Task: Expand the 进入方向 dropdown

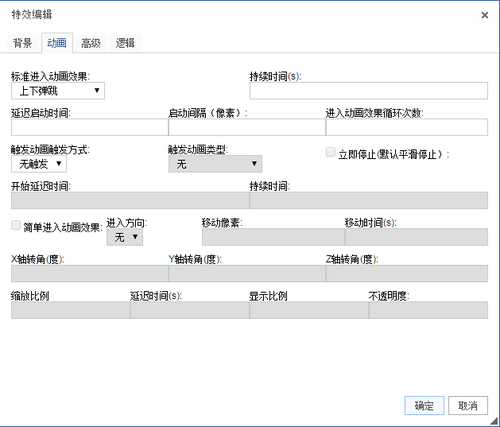Action: coord(125,237)
